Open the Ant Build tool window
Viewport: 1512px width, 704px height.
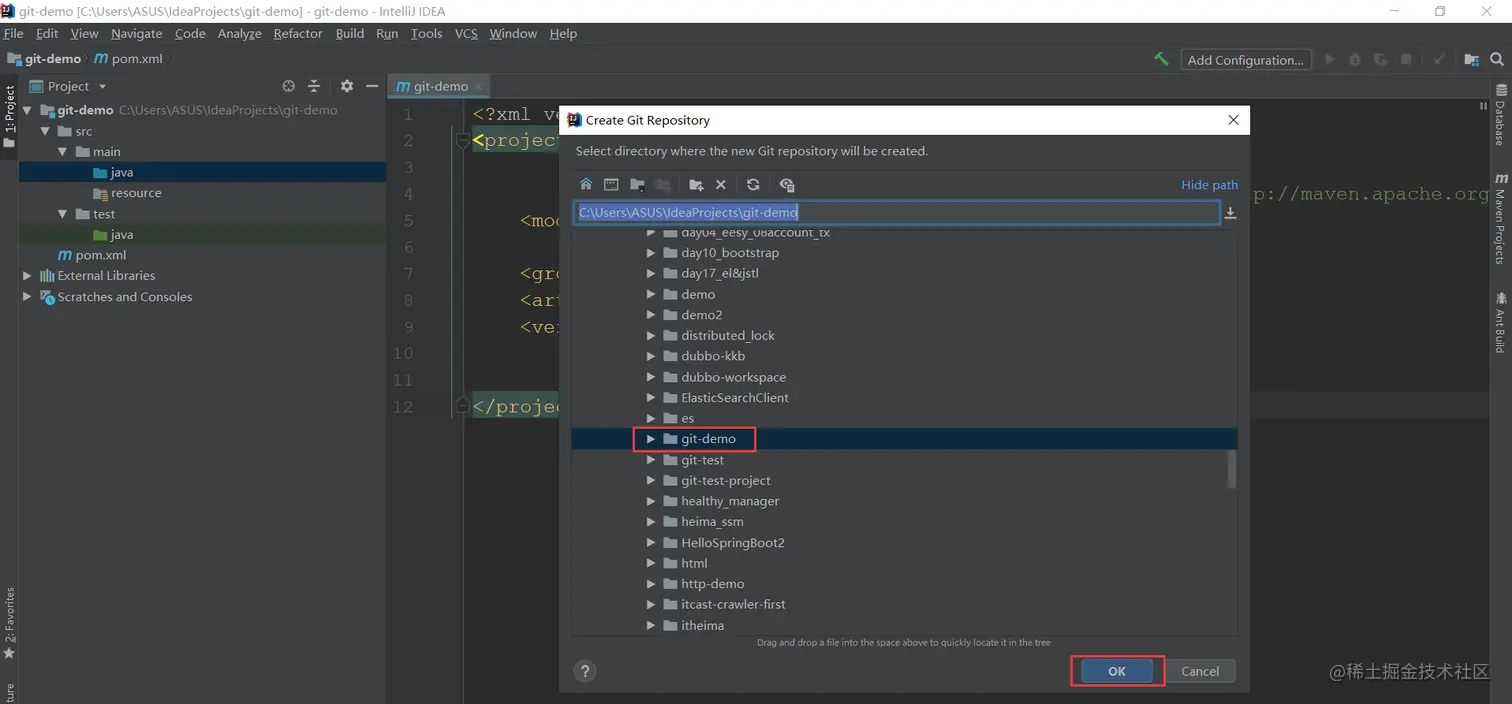pos(1500,322)
